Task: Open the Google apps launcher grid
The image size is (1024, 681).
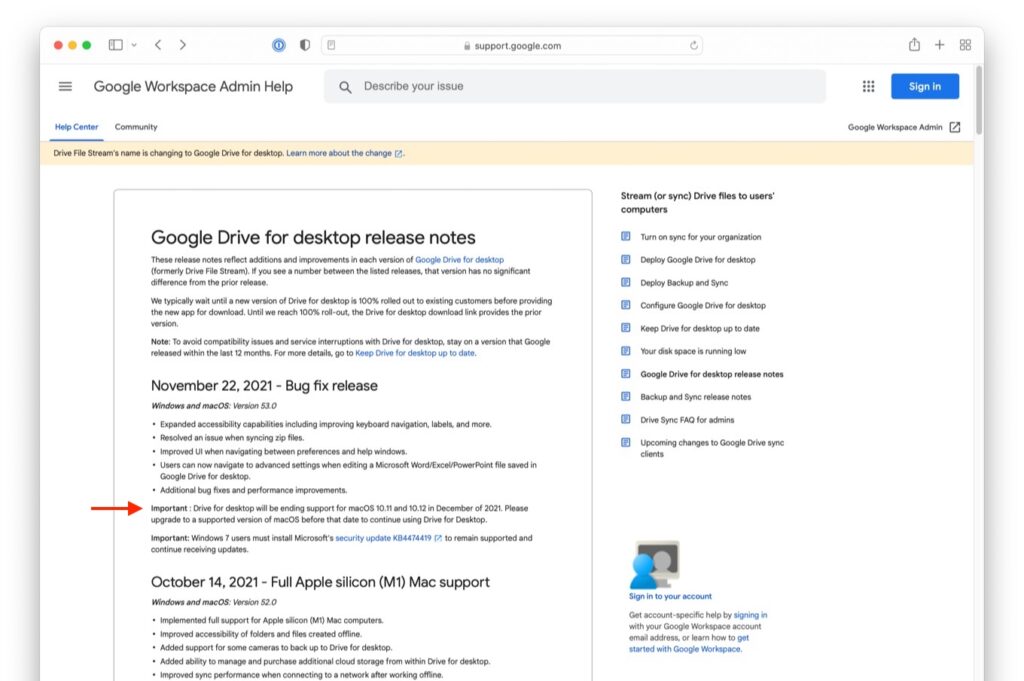Action: tap(868, 86)
